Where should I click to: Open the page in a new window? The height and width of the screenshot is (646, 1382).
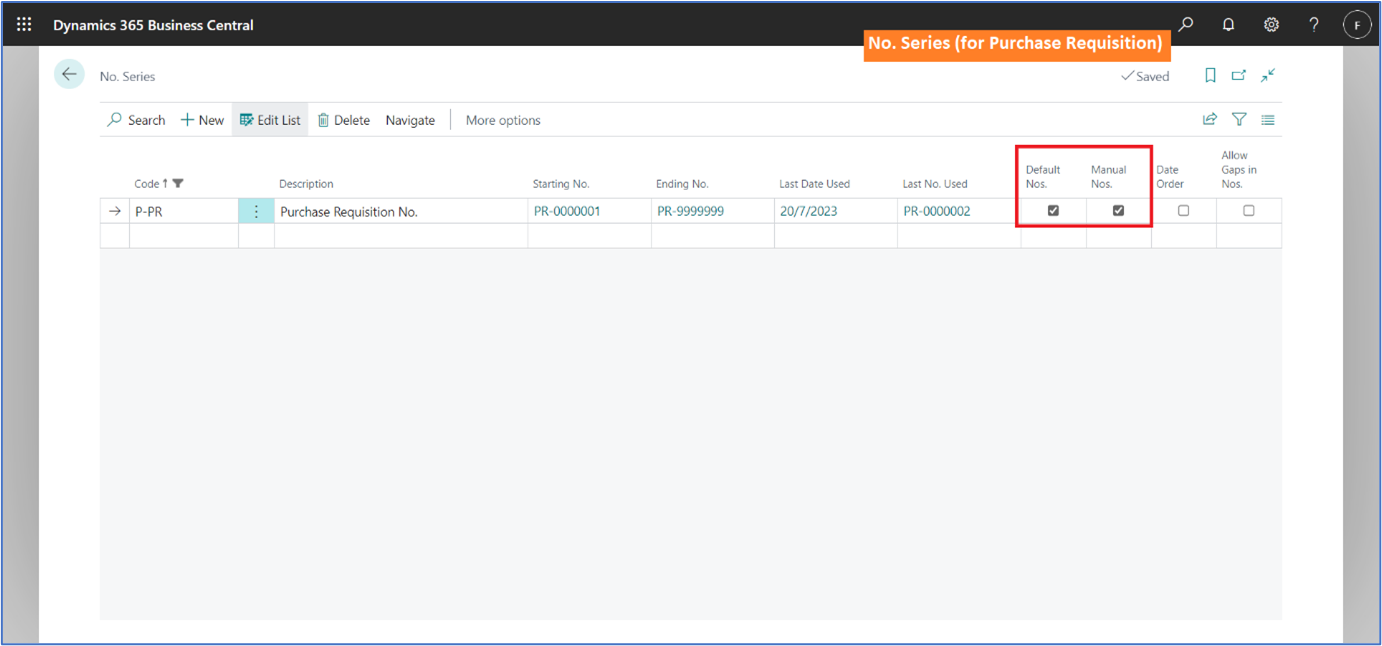point(1239,76)
